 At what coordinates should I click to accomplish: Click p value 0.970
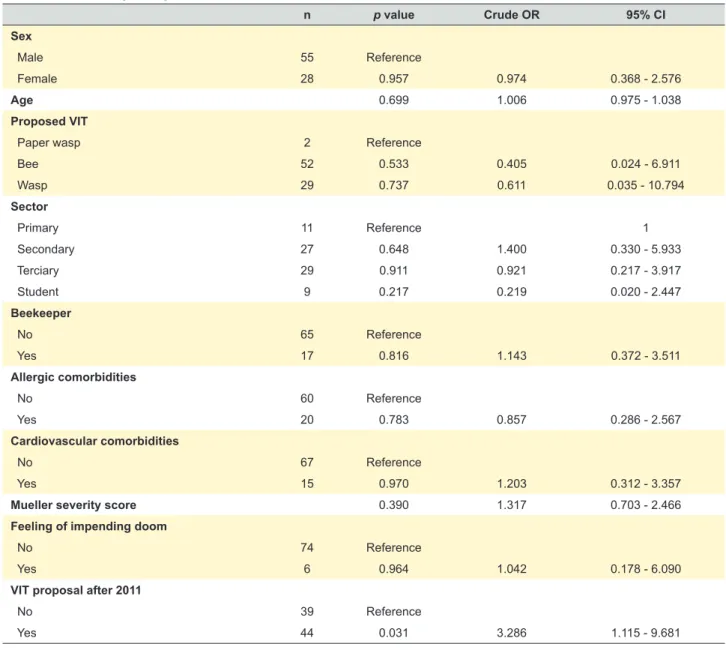click(394, 483)
